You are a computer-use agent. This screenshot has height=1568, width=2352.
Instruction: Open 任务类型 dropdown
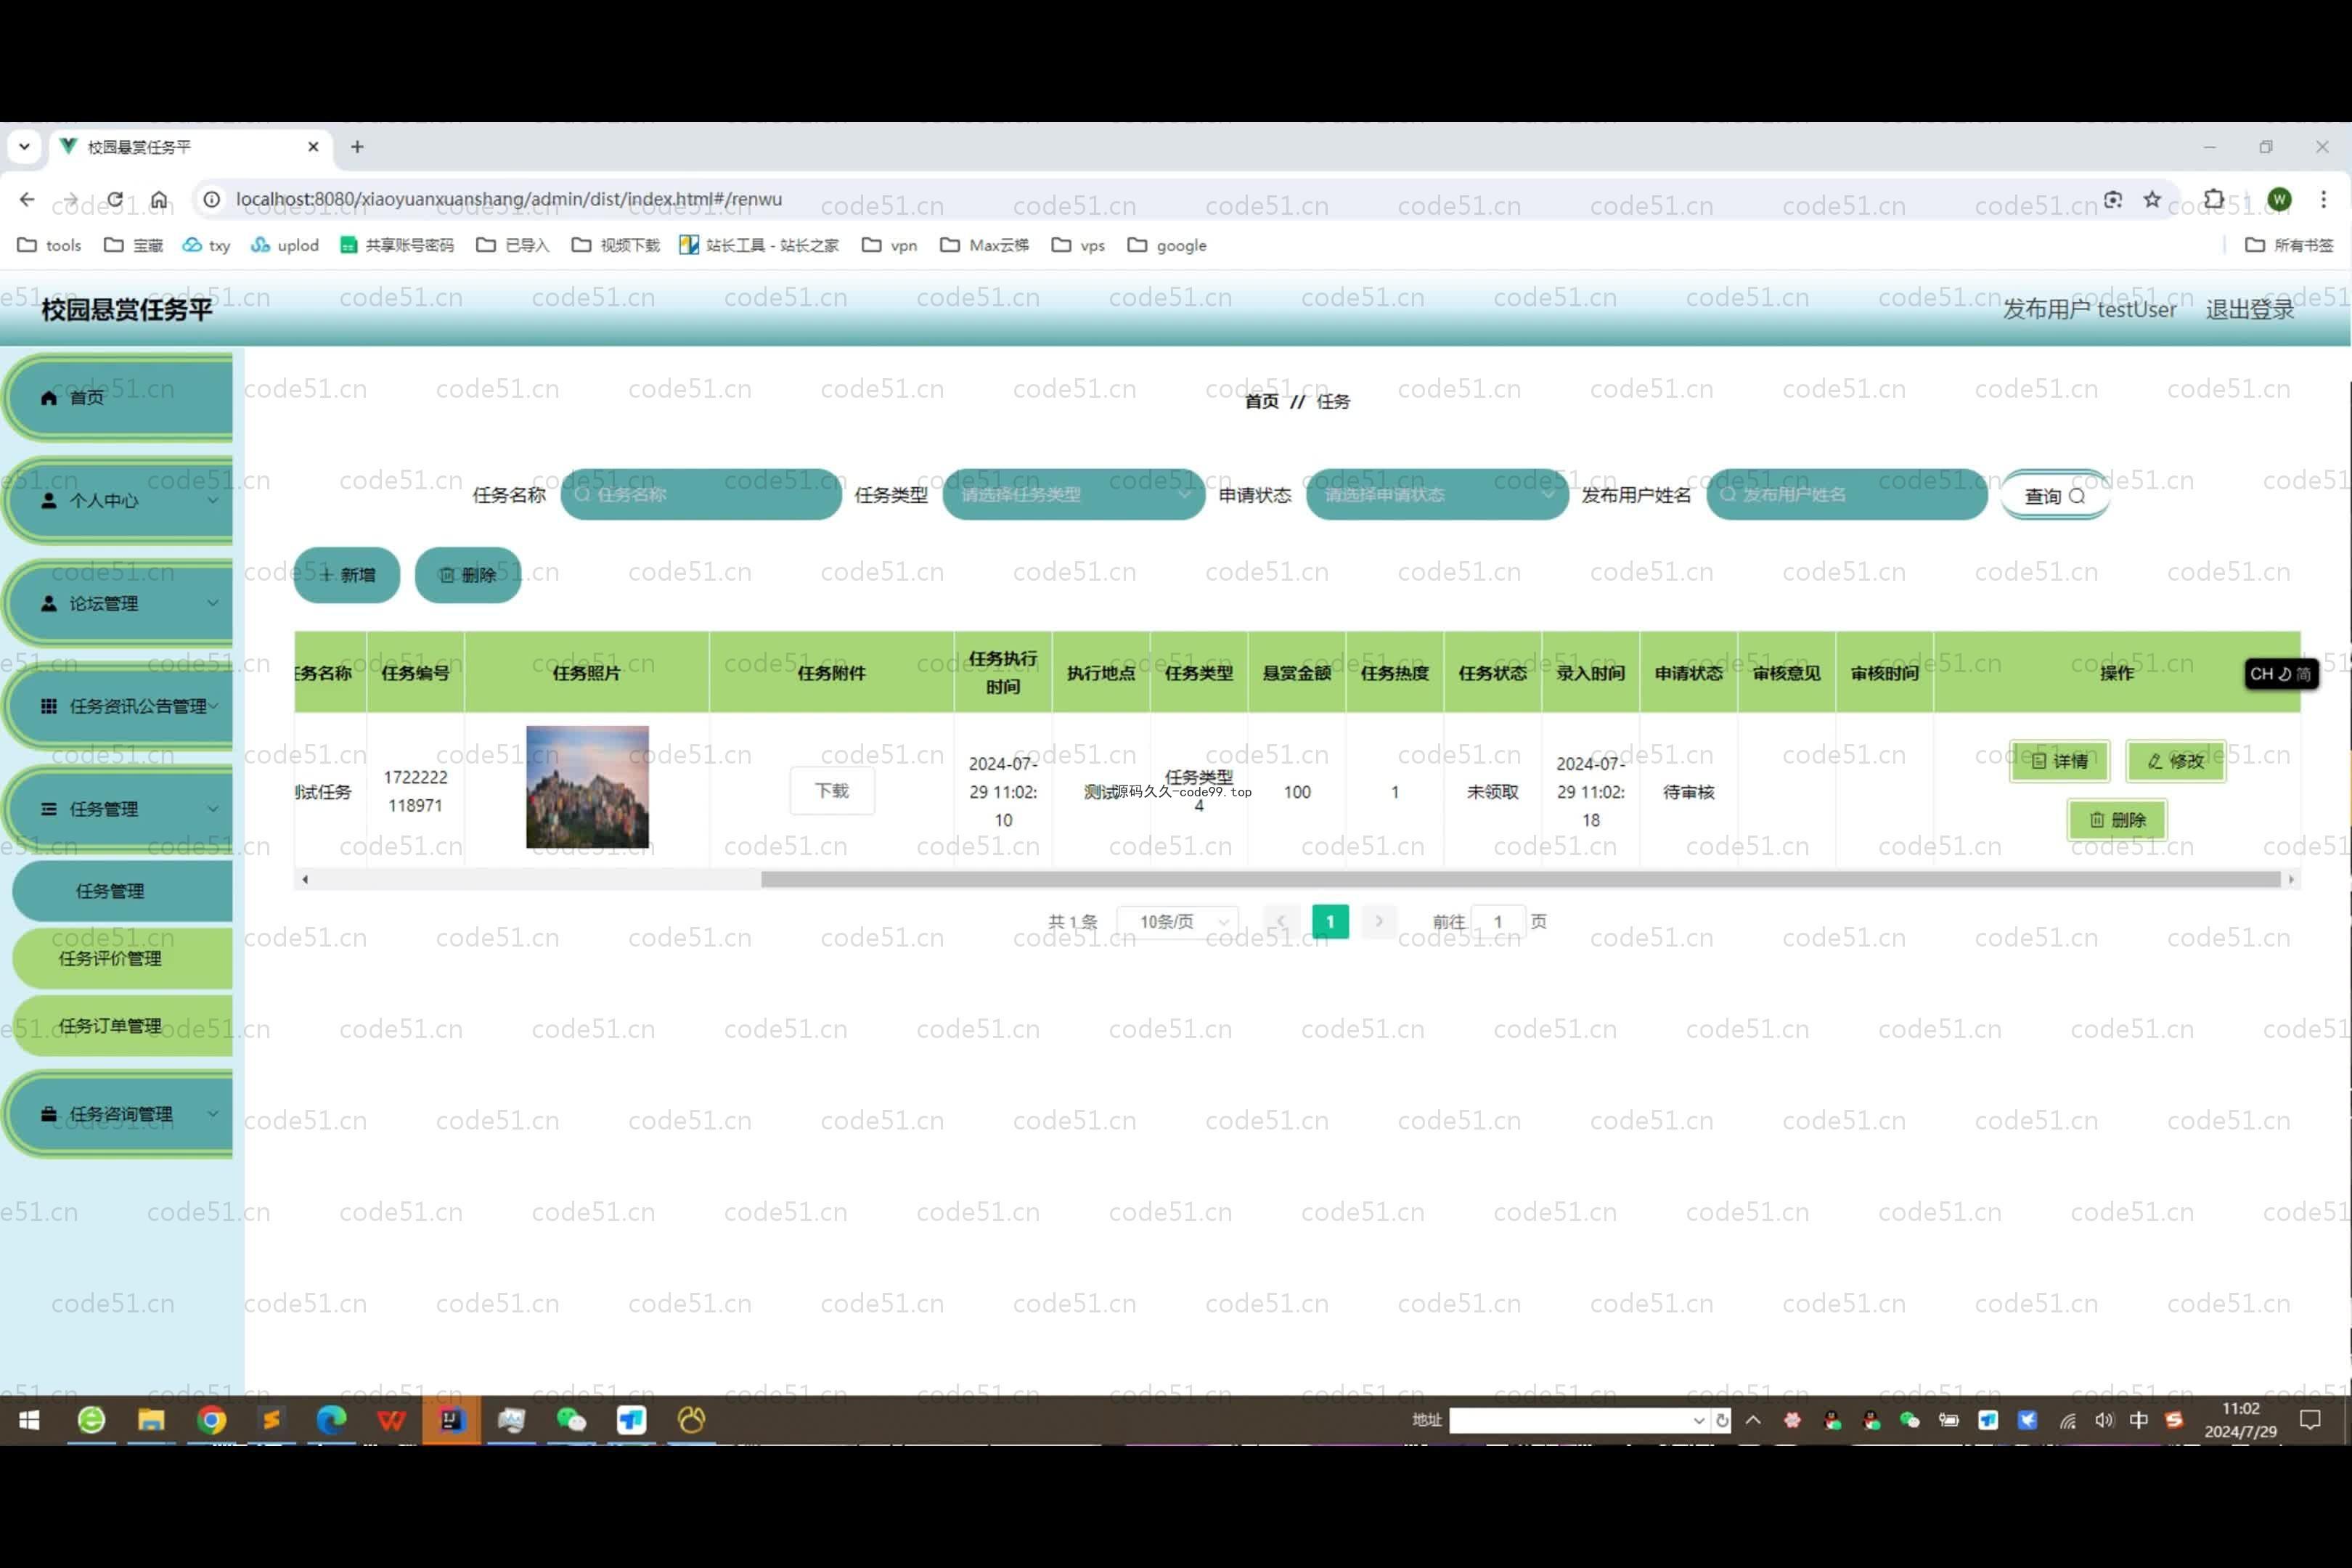click(x=1073, y=494)
